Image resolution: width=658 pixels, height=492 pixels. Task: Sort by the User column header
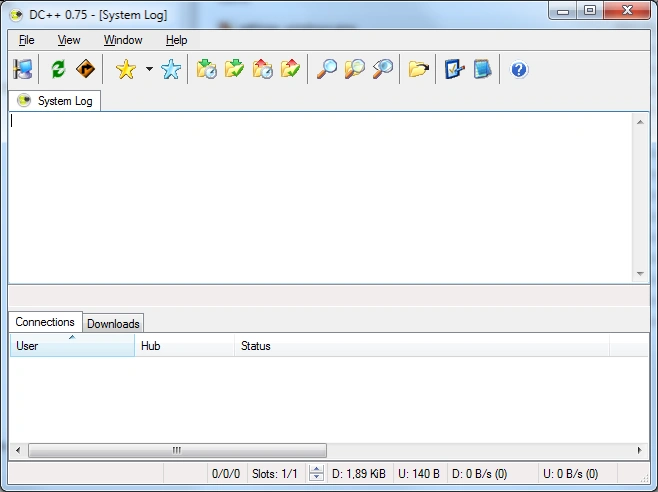tap(72, 345)
